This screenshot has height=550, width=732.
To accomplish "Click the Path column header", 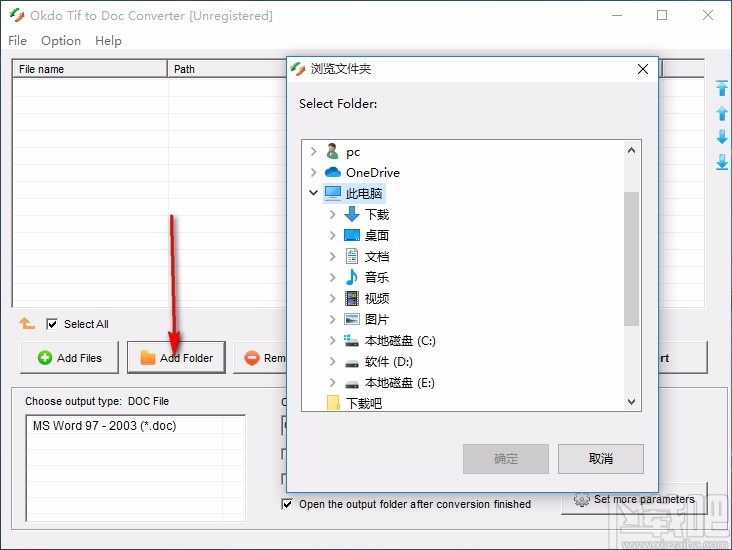I will pos(227,69).
